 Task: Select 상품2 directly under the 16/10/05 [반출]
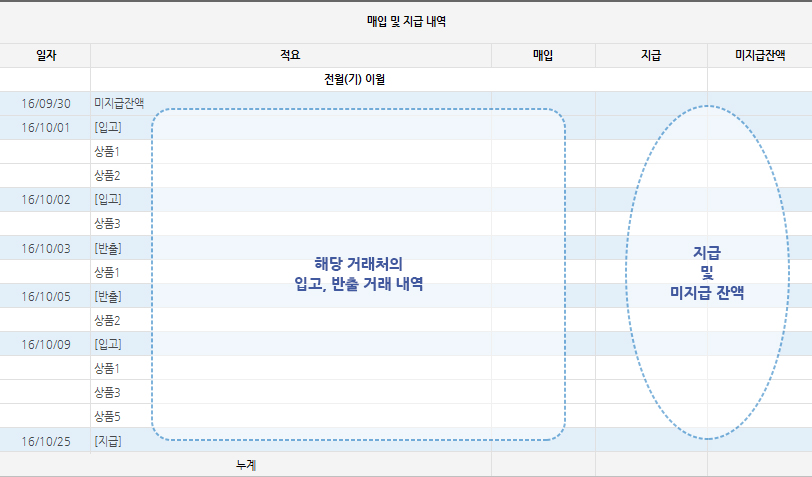point(107,320)
